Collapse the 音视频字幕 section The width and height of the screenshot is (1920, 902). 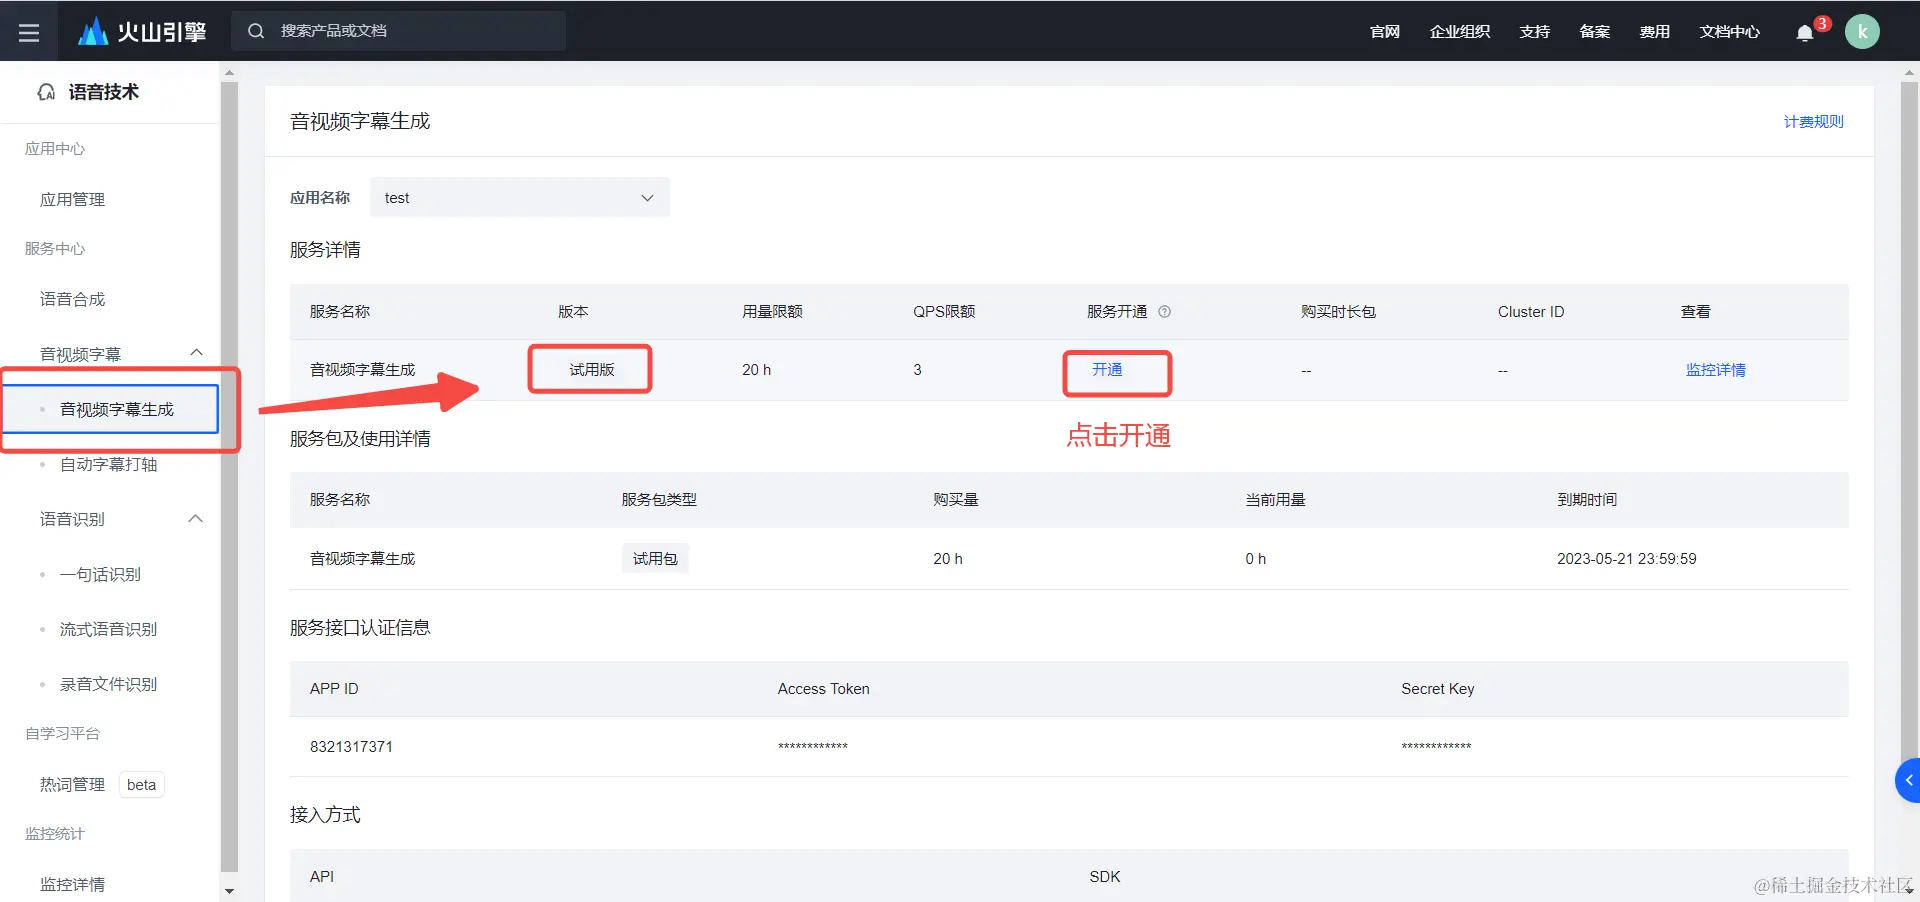click(196, 352)
